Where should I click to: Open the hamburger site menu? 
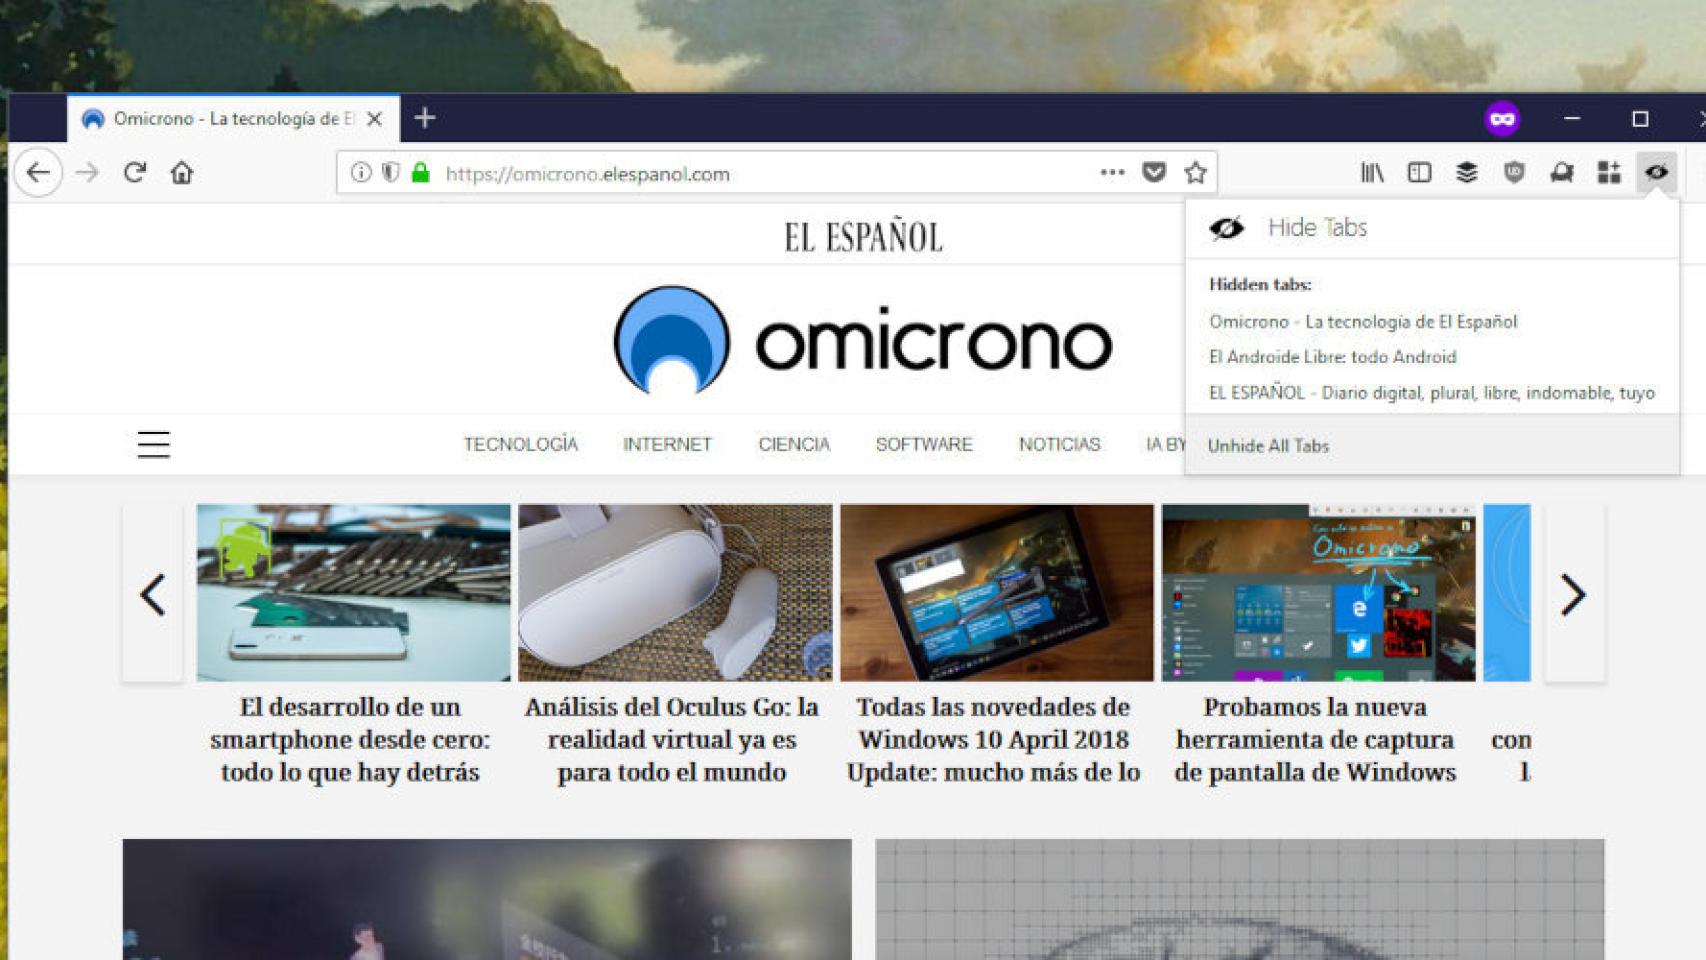click(153, 444)
